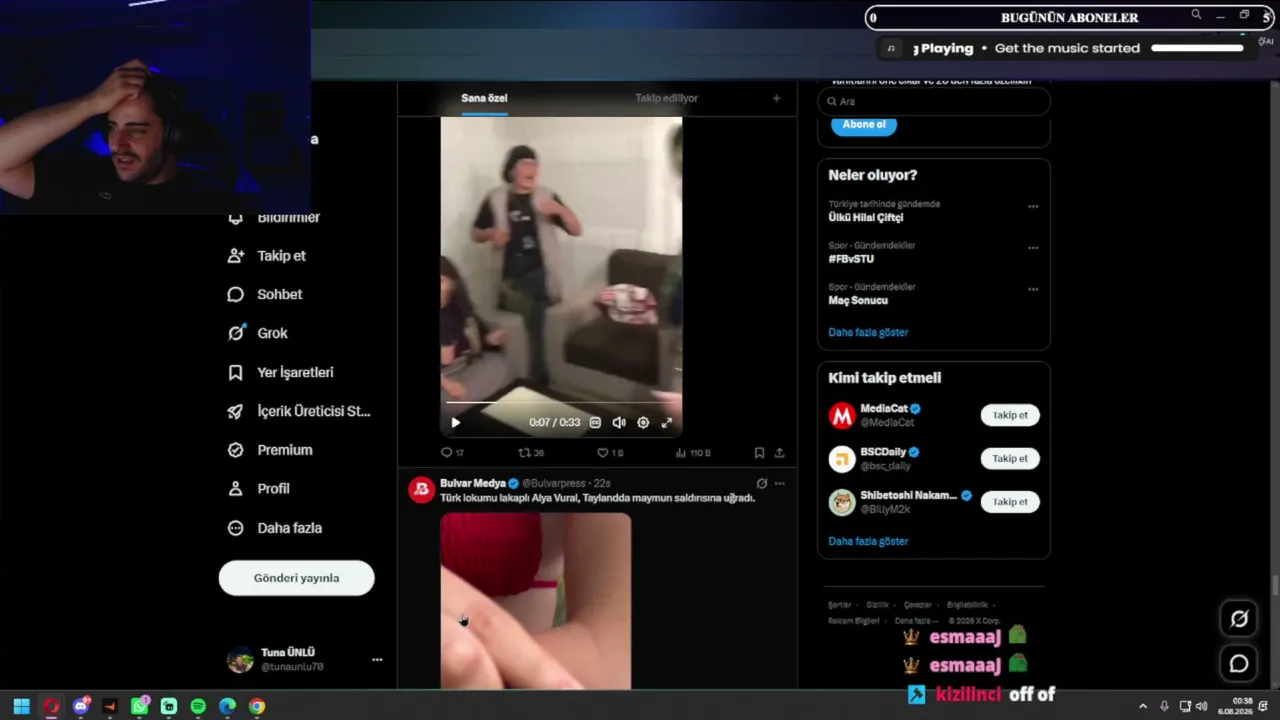Open Yer İşaretleri bookmark icon
This screenshot has width=1280, height=720.
[x=236, y=372]
